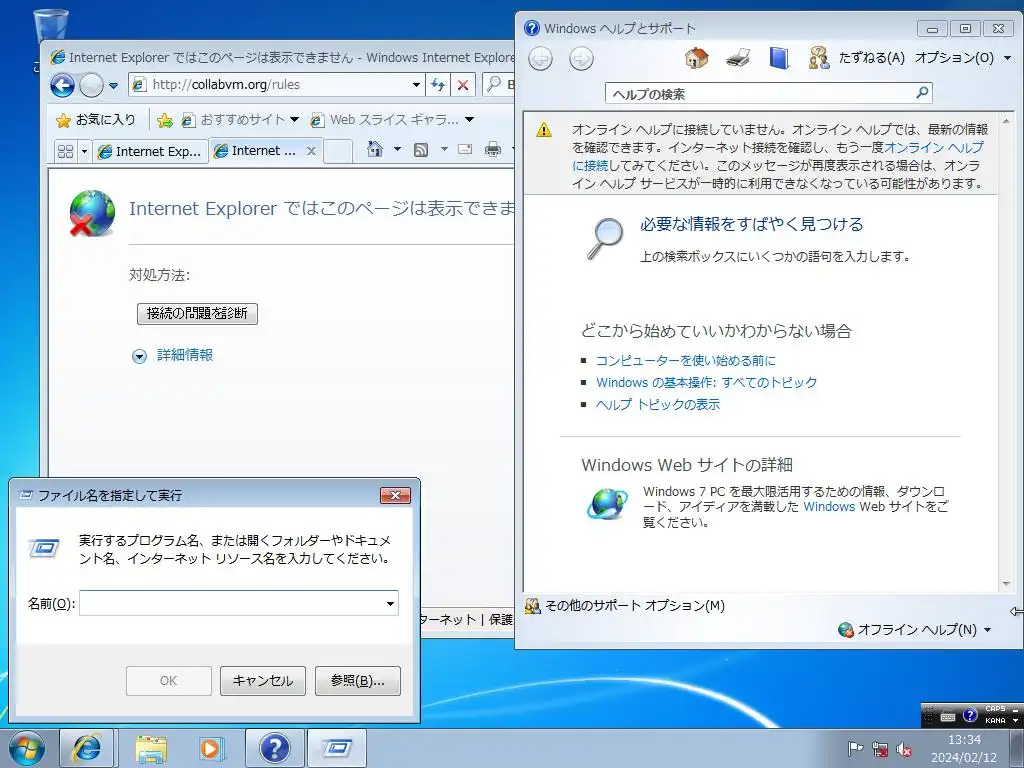Click Help window back arrow
The width and height of the screenshot is (1024, 768).
tap(540, 59)
